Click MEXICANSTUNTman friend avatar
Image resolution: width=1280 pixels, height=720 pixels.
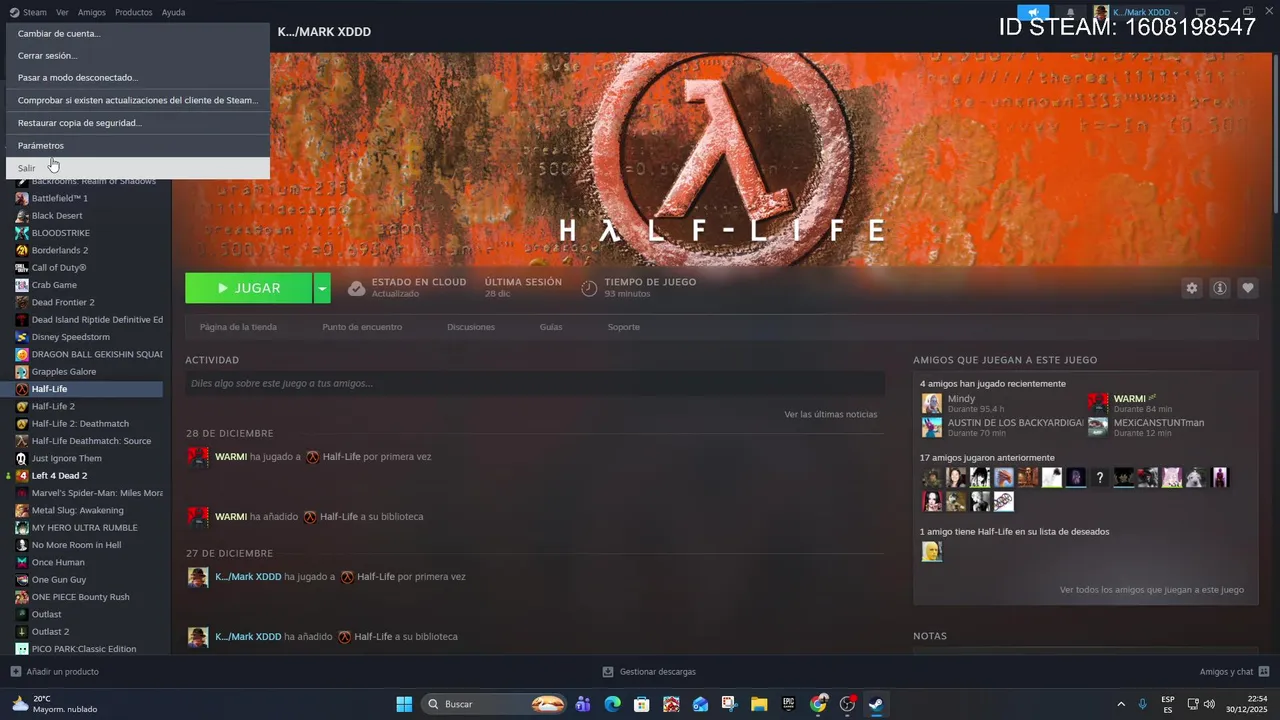1098,427
